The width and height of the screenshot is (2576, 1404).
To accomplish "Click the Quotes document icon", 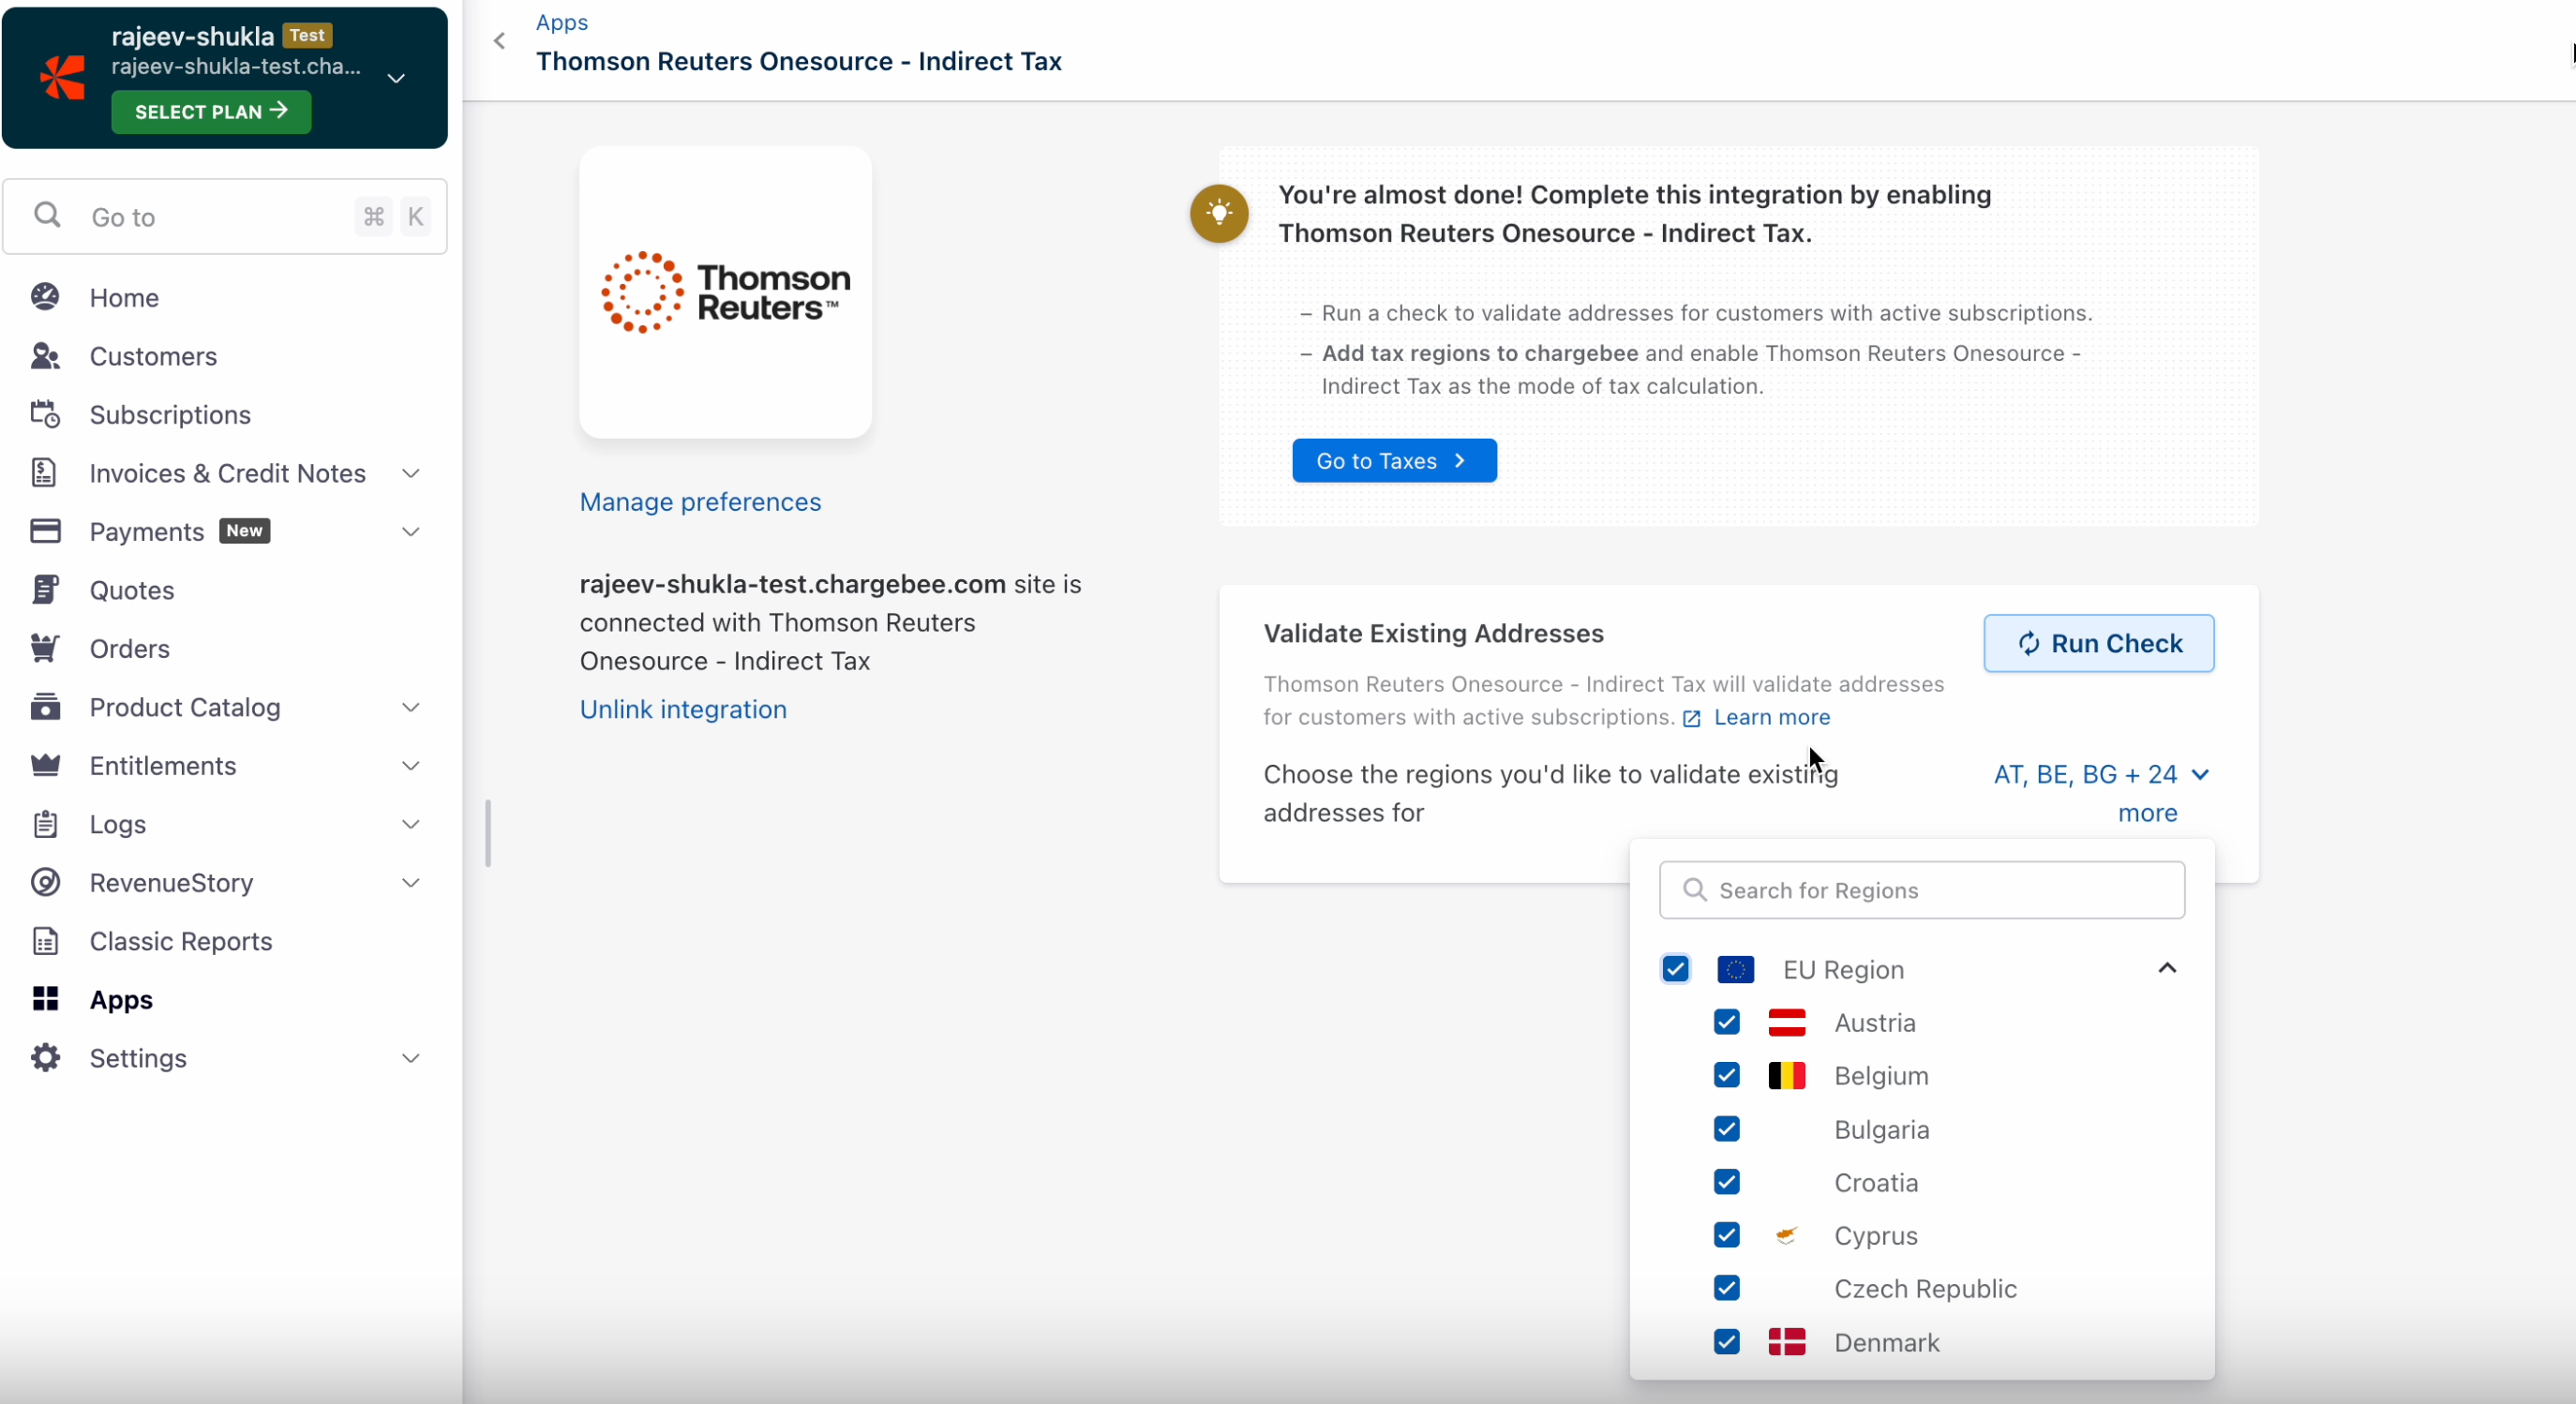I will point(45,590).
